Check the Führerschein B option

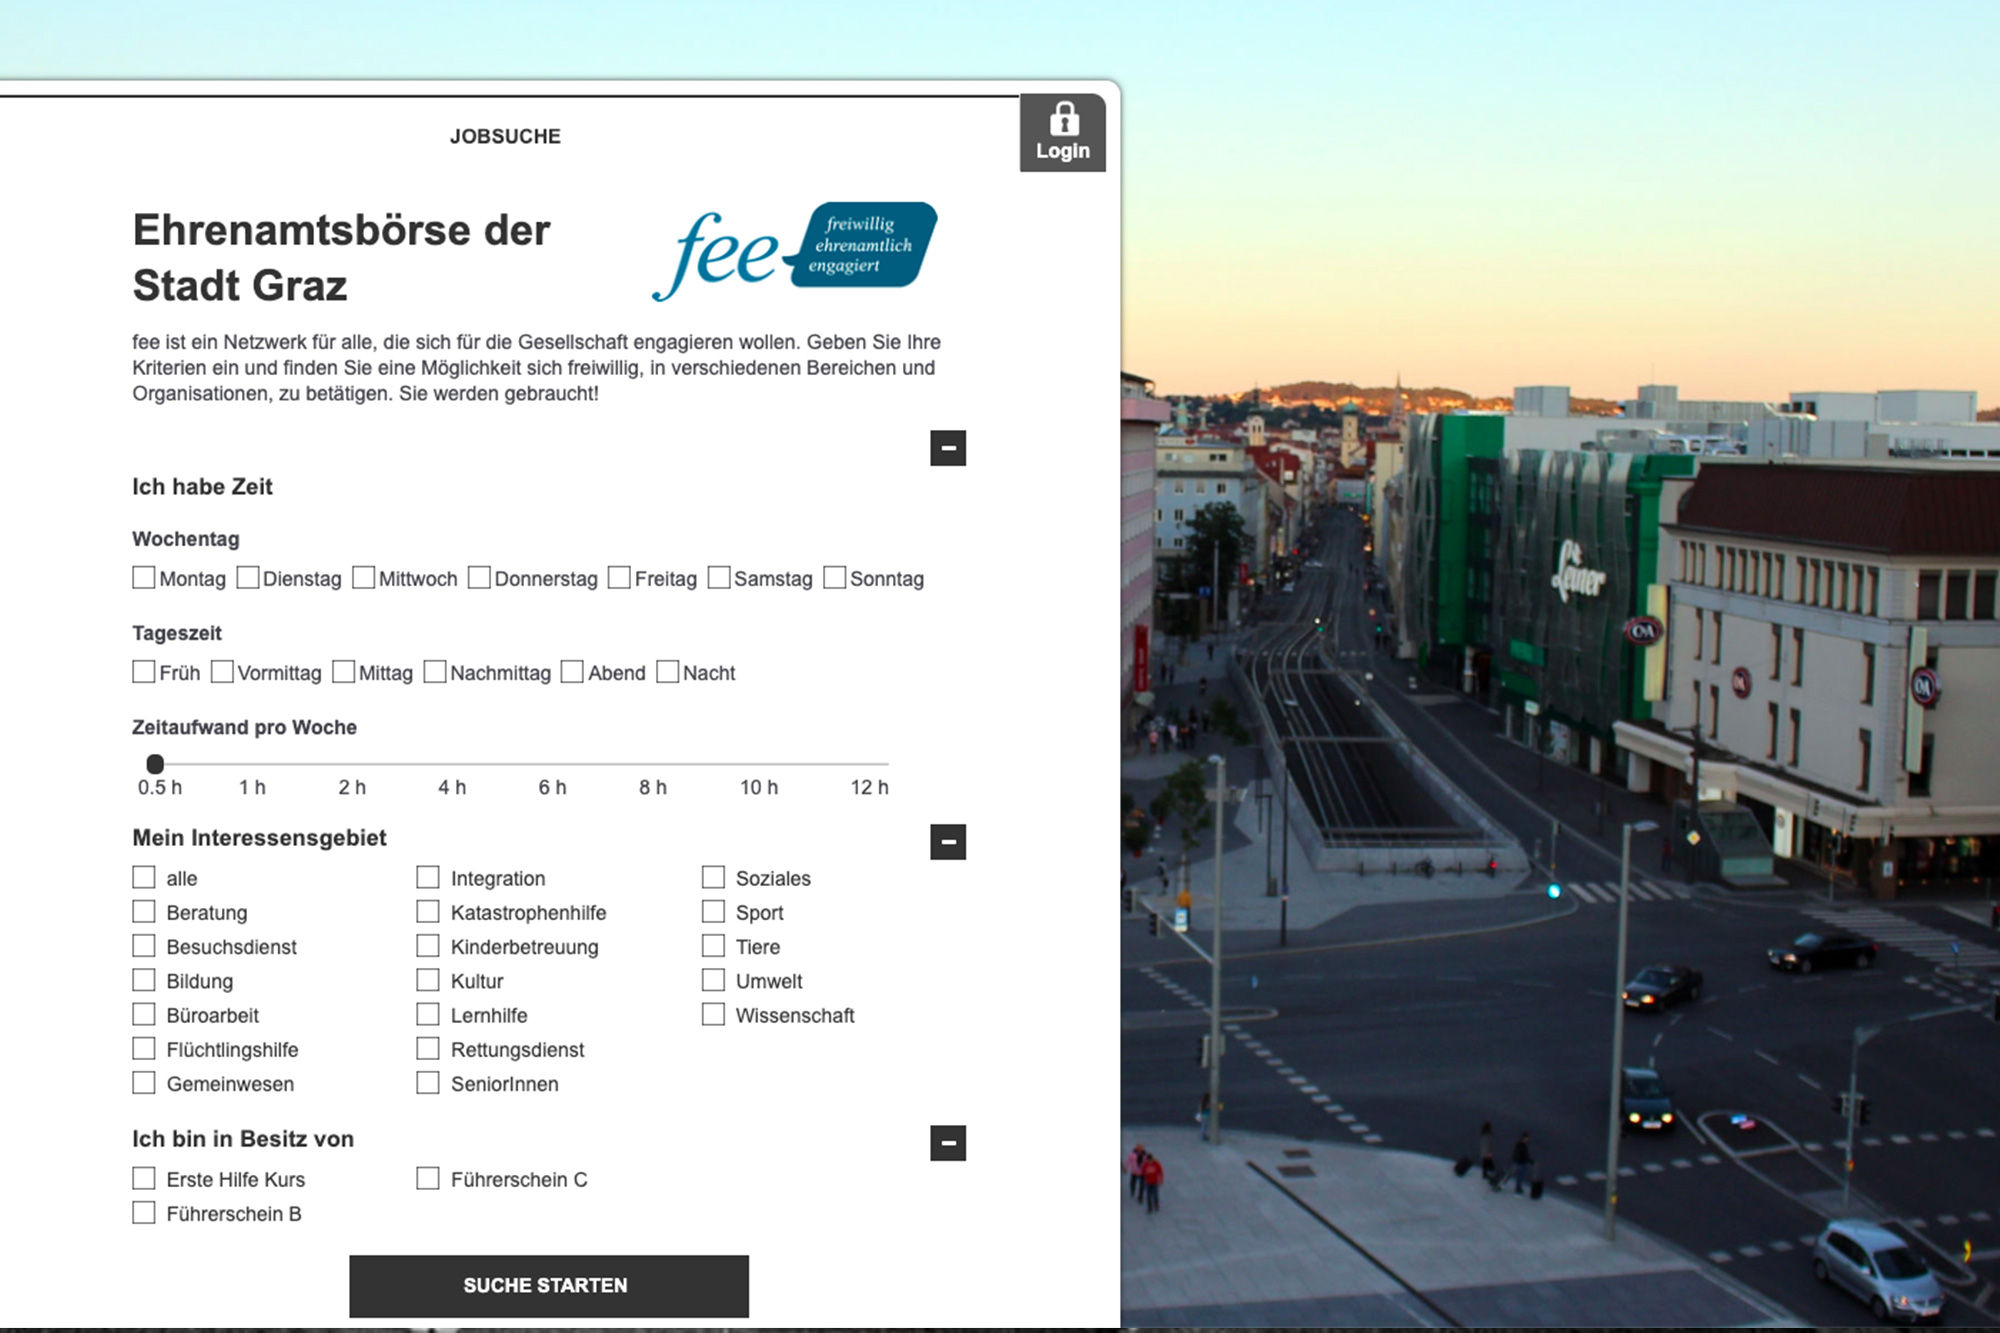click(144, 1213)
